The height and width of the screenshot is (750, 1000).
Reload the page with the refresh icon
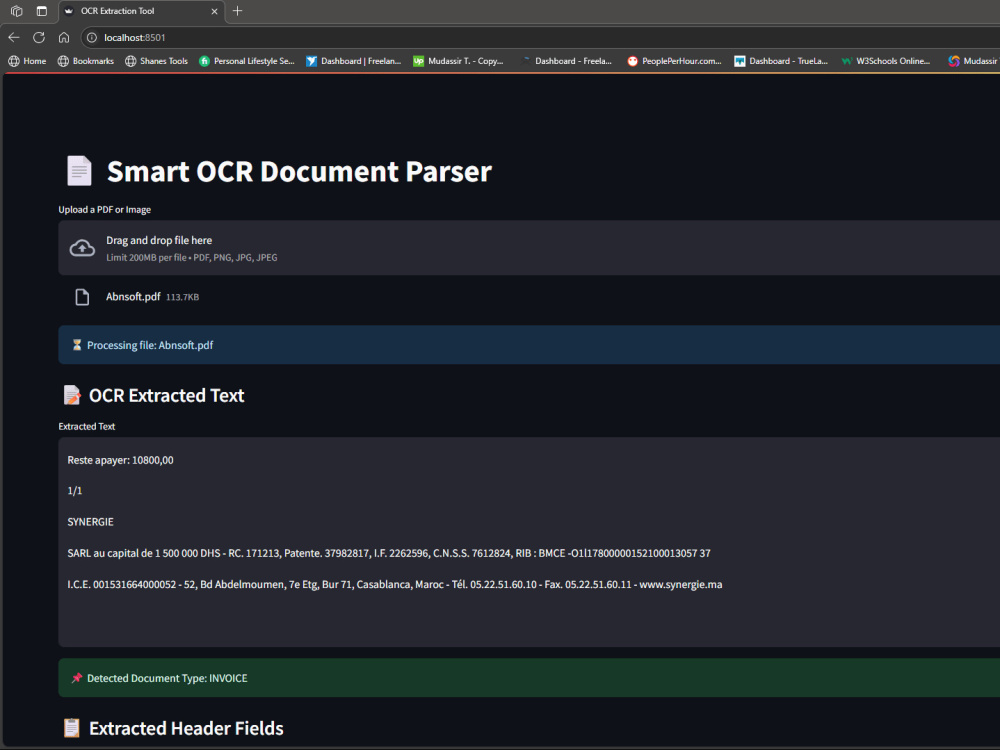pyautogui.click(x=39, y=38)
